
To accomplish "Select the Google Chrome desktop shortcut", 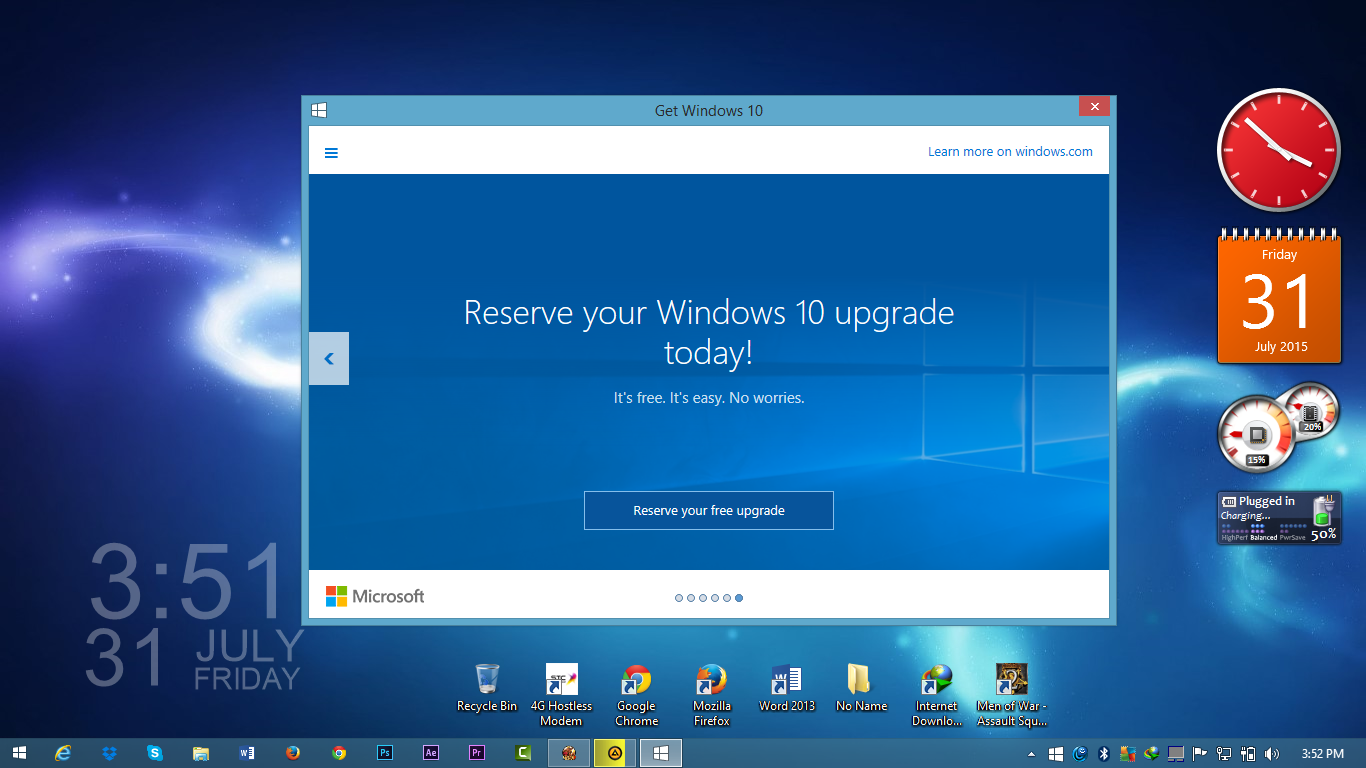I will coord(636,695).
